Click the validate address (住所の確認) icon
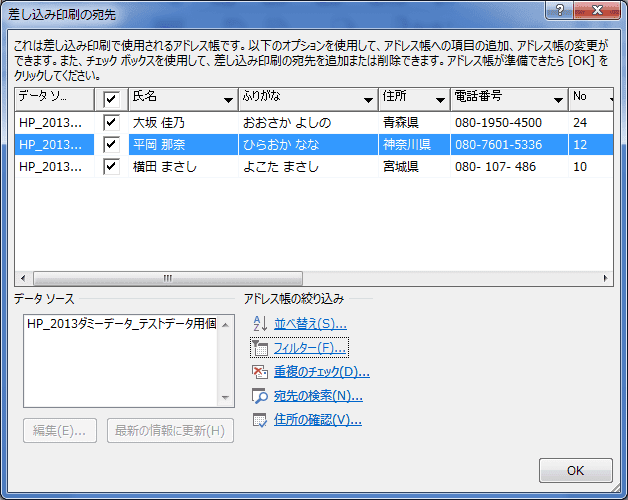The image size is (628, 500). (x=259, y=420)
